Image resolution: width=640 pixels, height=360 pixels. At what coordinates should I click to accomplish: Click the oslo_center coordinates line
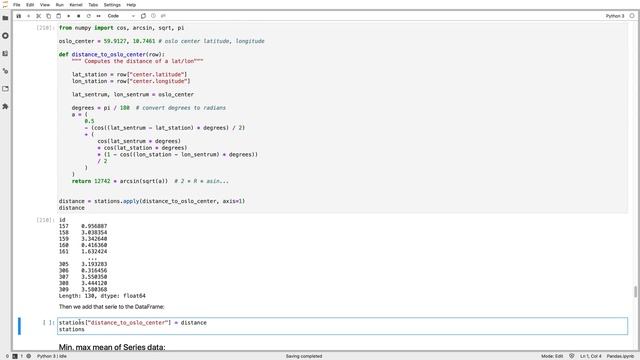pyautogui.click(x=162, y=41)
